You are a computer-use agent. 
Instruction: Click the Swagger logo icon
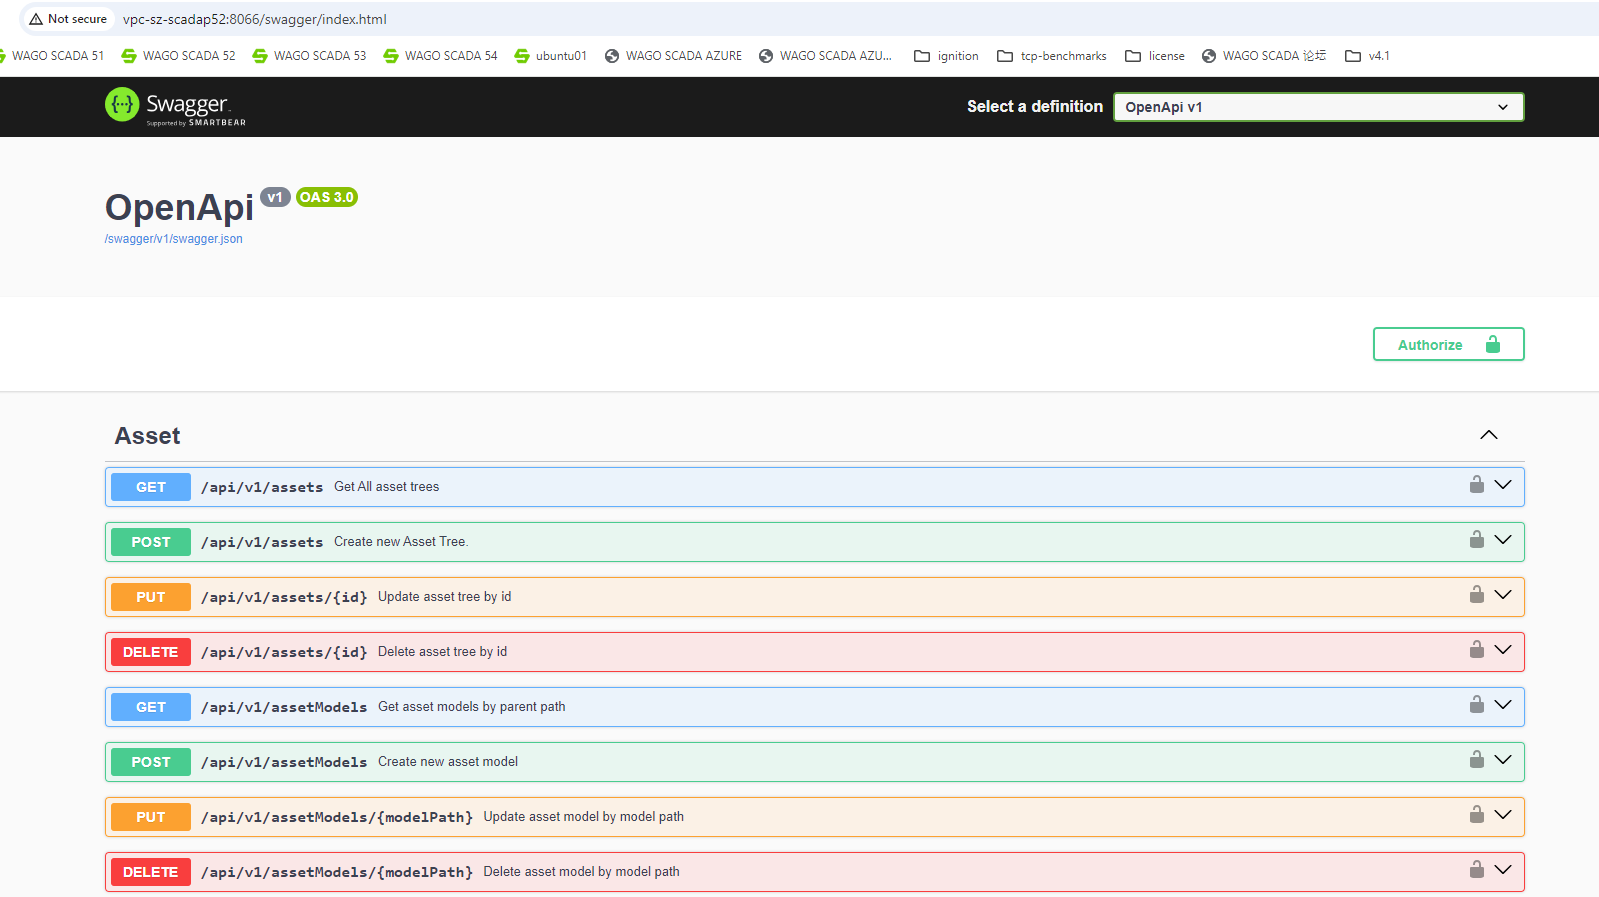[x=122, y=105]
